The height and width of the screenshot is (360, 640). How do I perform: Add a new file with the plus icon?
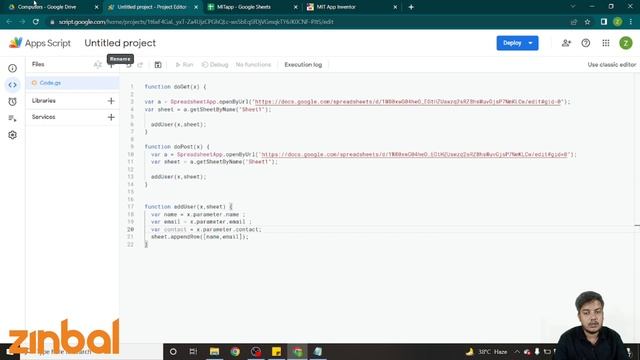click(x=111, y=65)
